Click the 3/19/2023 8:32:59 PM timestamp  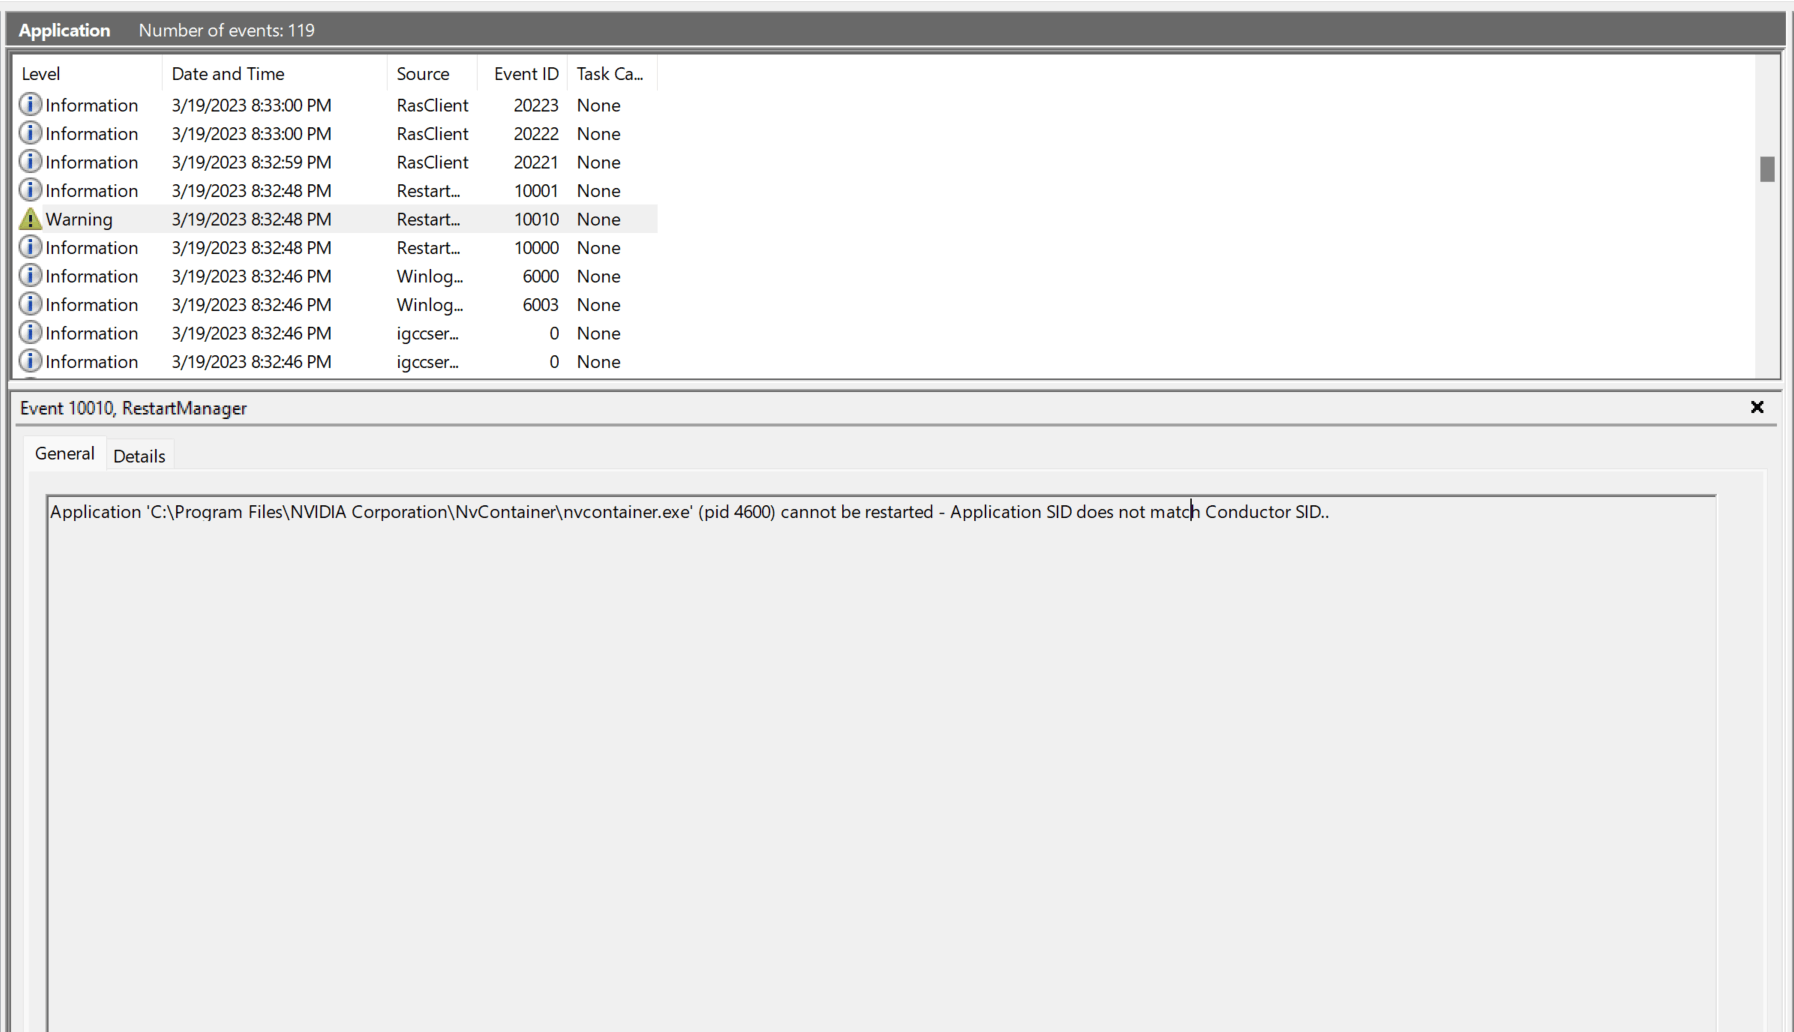[x=251, y=162]
